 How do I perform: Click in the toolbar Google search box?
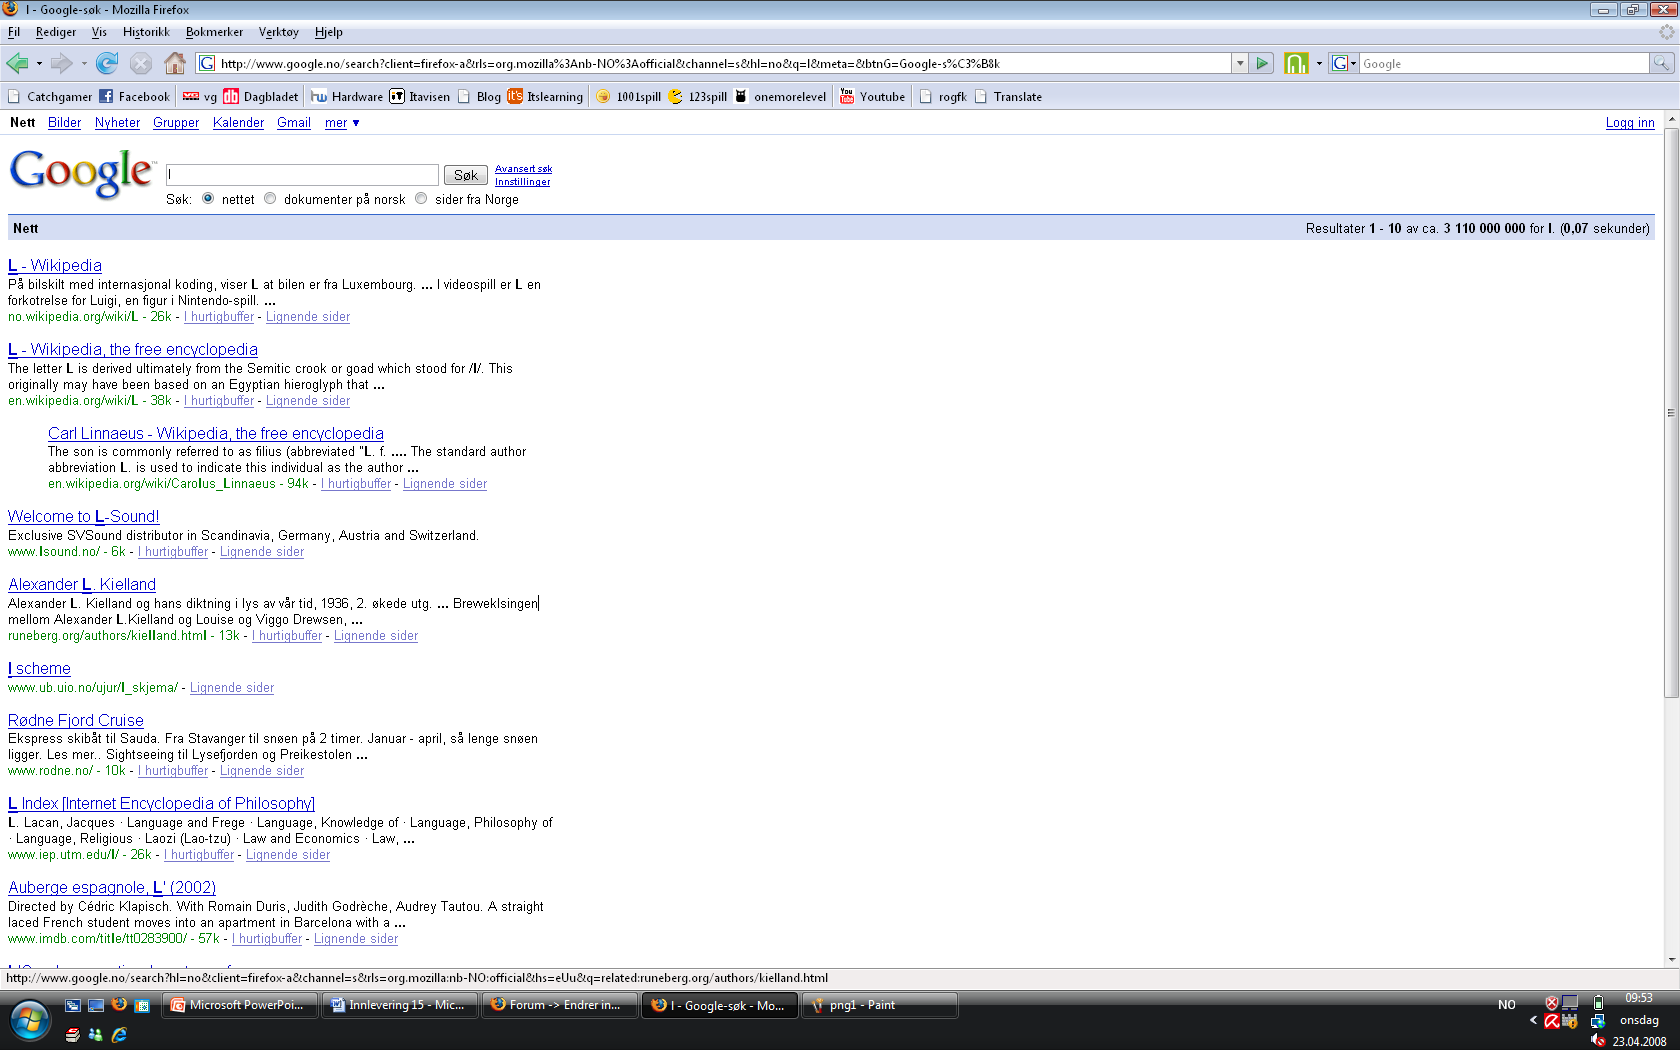coord(1503,63)
